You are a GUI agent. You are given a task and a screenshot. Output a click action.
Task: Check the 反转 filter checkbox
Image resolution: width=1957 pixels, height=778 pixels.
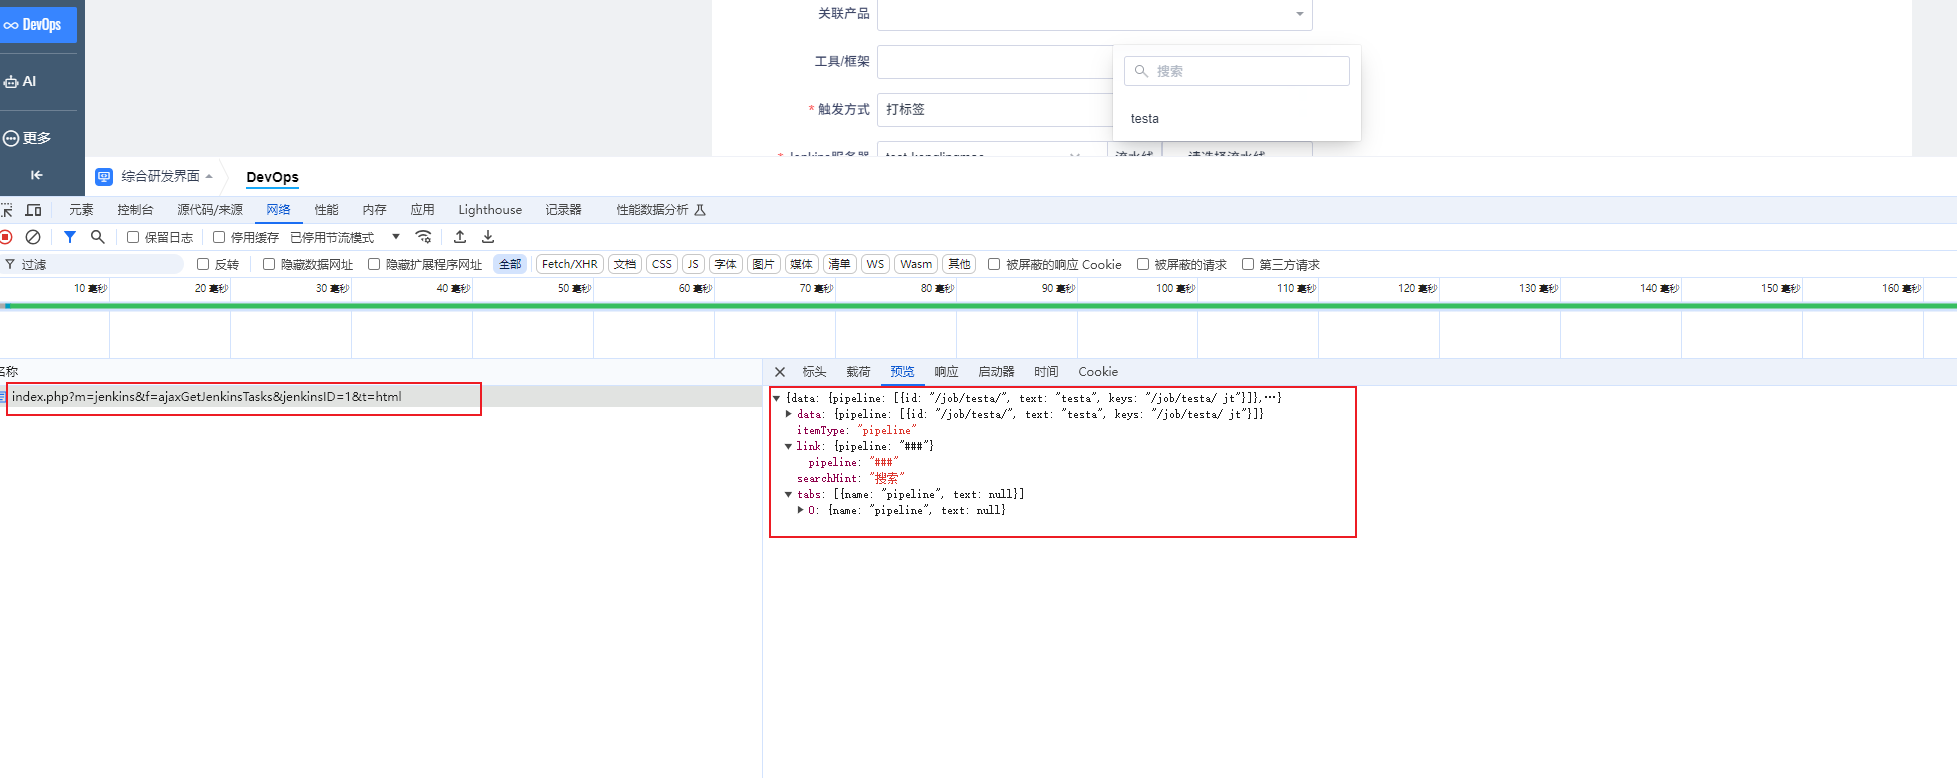(203, 264)
